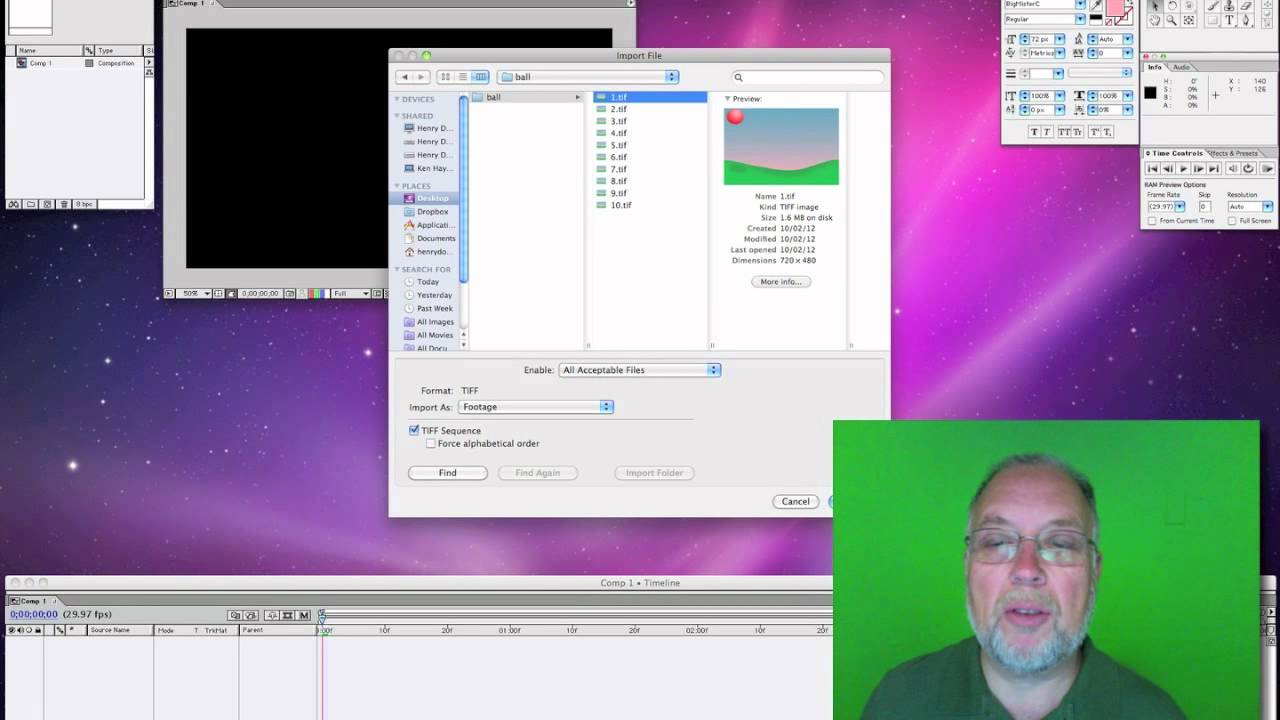Uncheck the TIFF Sequence checkbox
This screenshot has width=1280, height=720.
(414, 430)
